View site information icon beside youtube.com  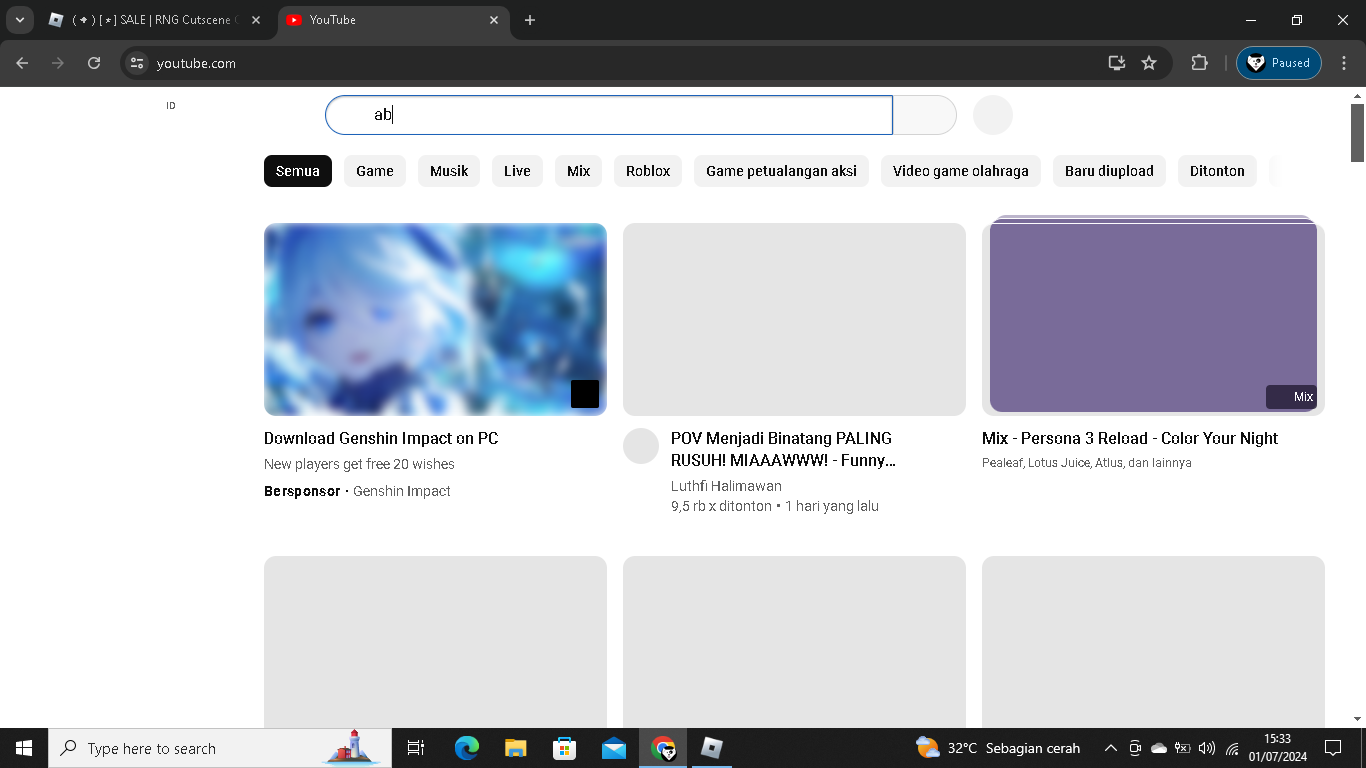tap(138, 63)
